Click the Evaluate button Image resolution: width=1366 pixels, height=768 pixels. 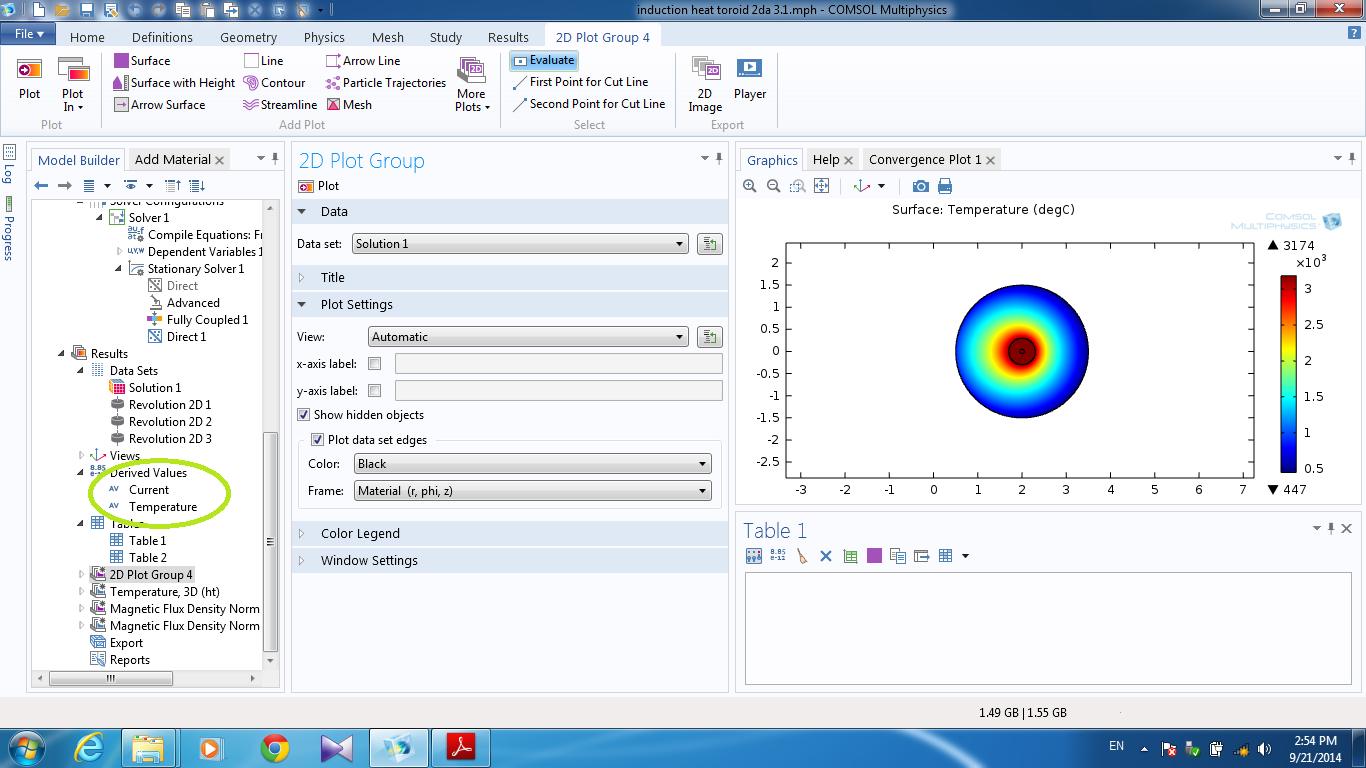[544, 61]
